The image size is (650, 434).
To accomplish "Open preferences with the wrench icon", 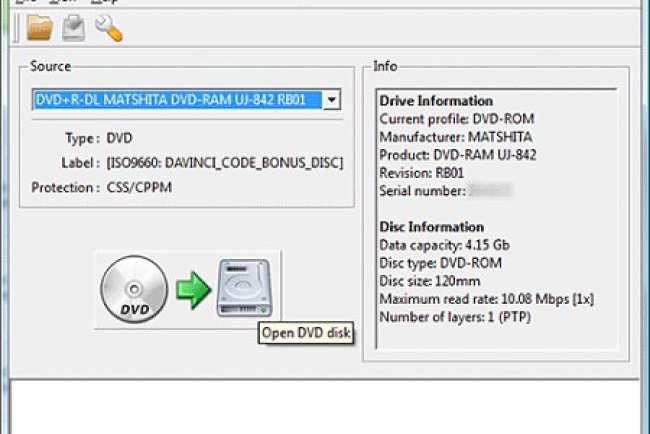I will pos(108,29).
